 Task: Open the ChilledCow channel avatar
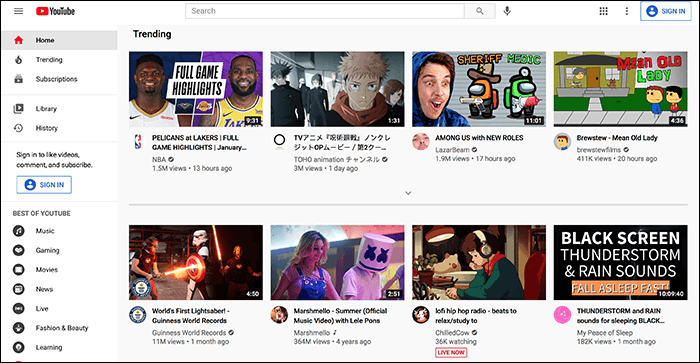pos(421,315)
